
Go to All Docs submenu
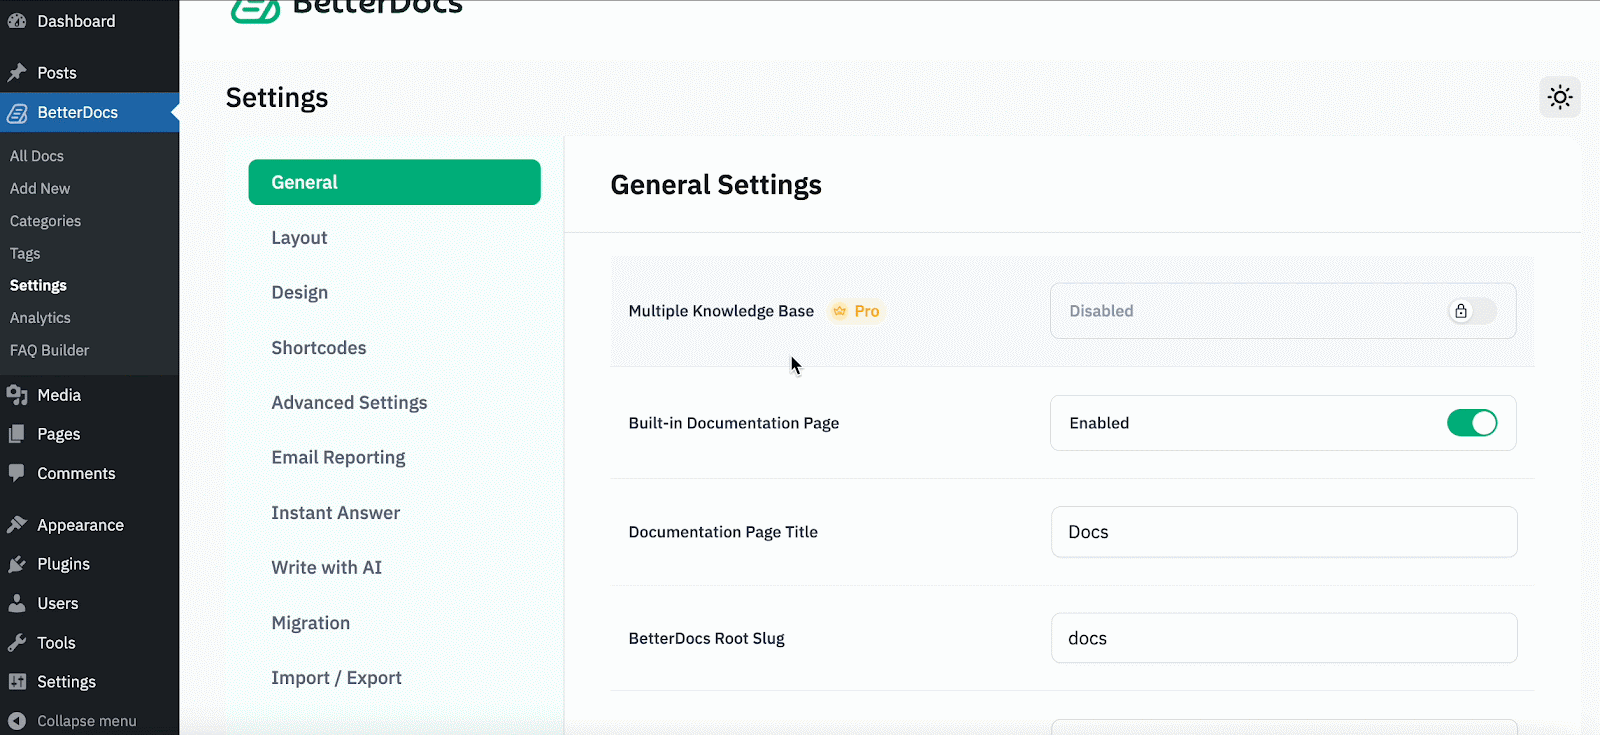click(37, 156)
